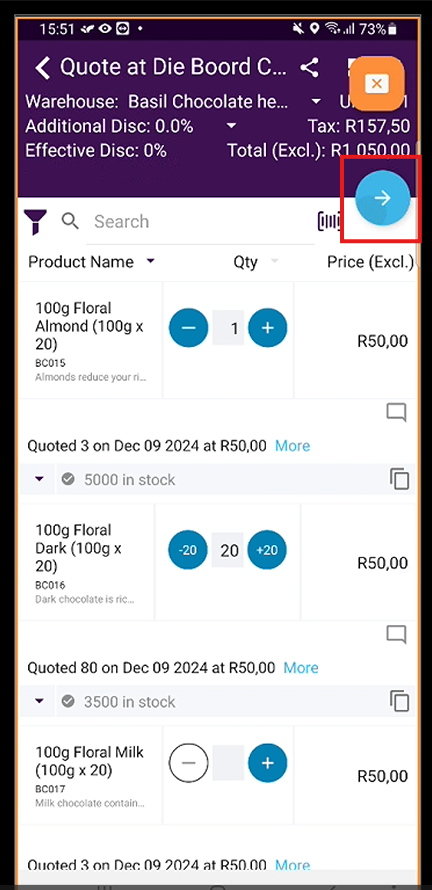Open the product filter funnel icon

[35, 221]
